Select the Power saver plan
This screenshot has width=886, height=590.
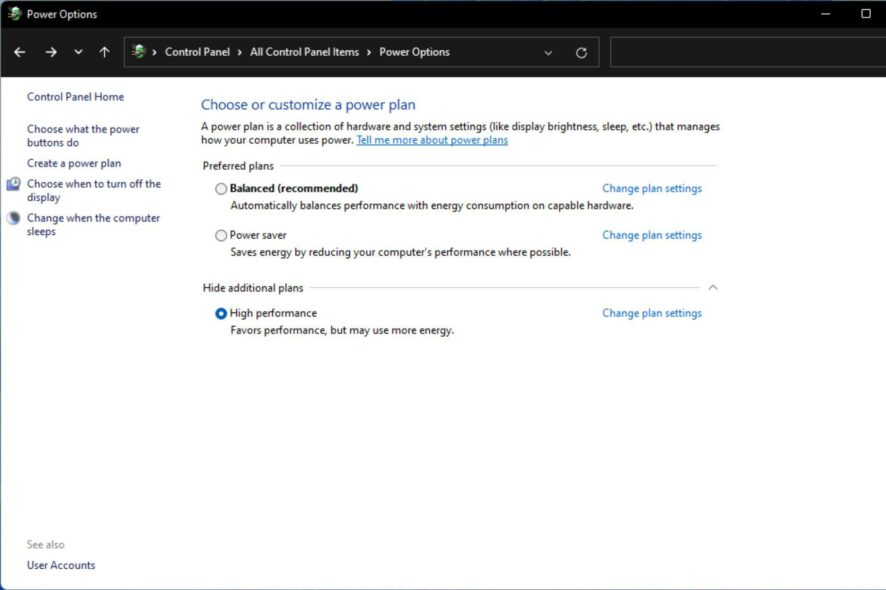[x=220, y=235]
